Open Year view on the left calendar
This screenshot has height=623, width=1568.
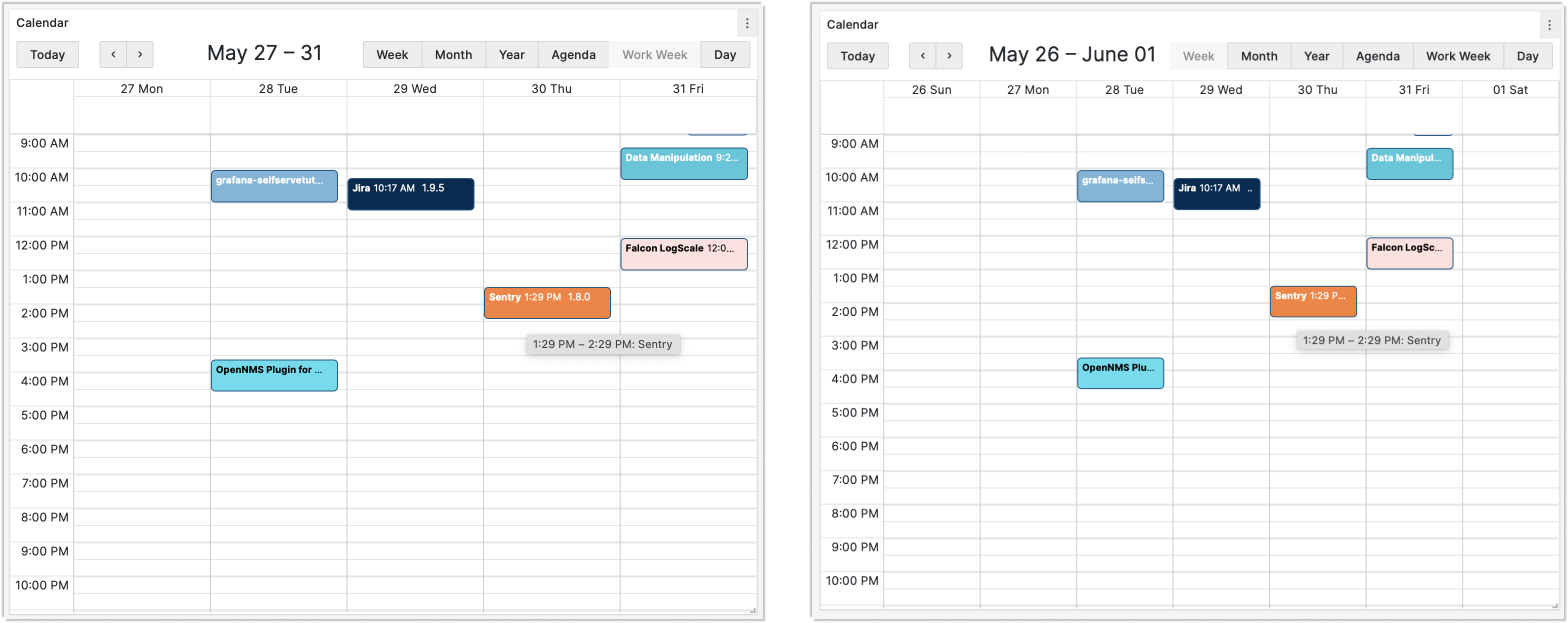click(x=511, y=54)
